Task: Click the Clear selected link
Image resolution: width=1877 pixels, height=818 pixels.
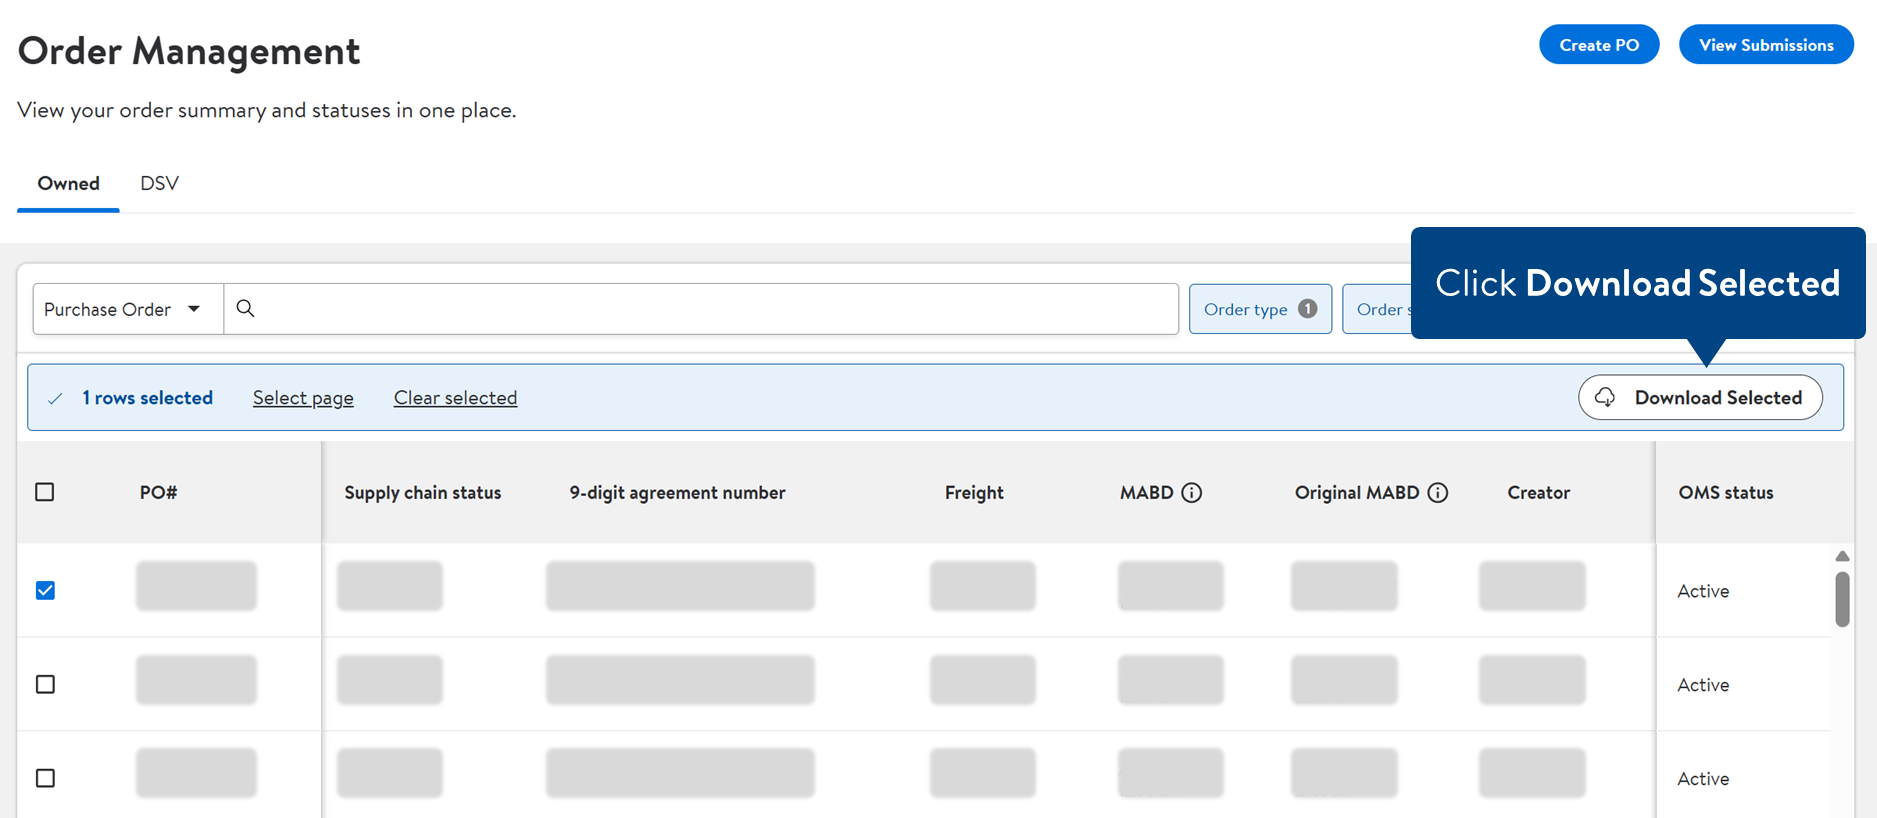Action: tap(455, 398)
